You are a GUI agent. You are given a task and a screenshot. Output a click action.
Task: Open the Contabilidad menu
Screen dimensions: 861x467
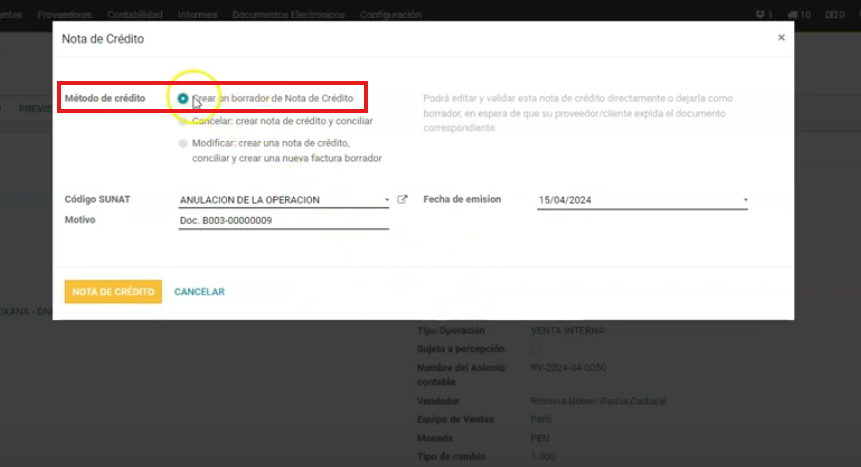135,15
